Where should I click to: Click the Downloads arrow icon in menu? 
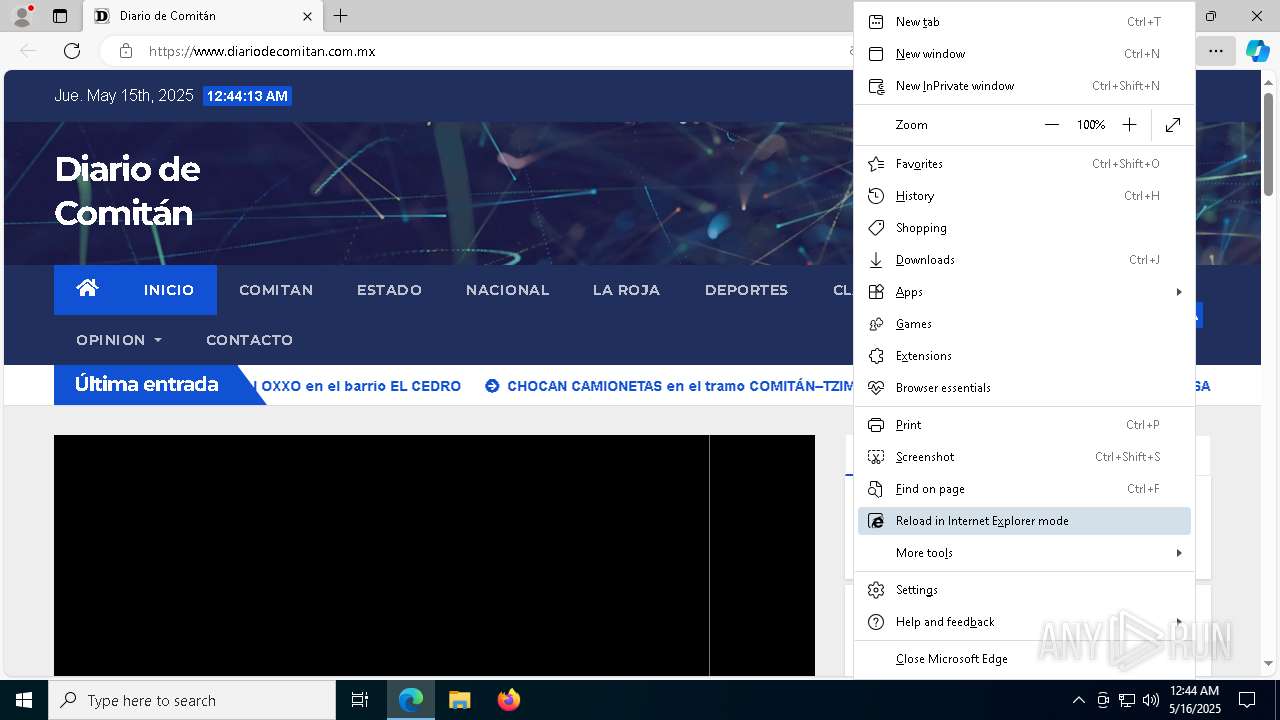click(x=876, y=260)
